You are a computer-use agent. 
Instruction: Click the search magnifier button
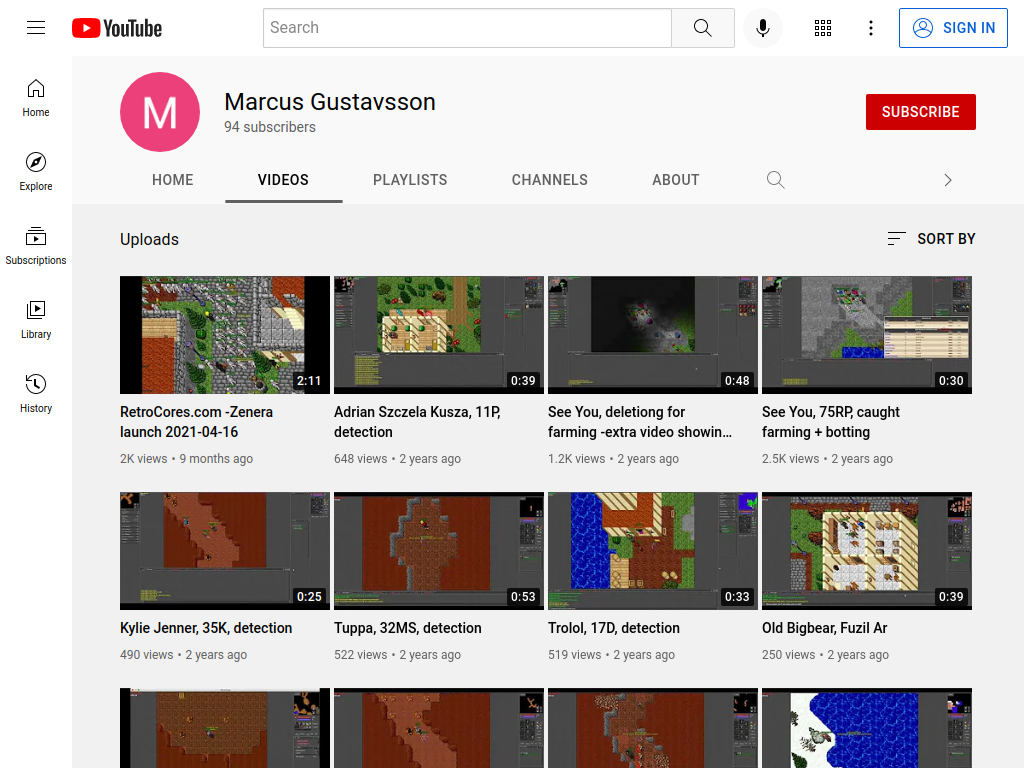[703, 28]
